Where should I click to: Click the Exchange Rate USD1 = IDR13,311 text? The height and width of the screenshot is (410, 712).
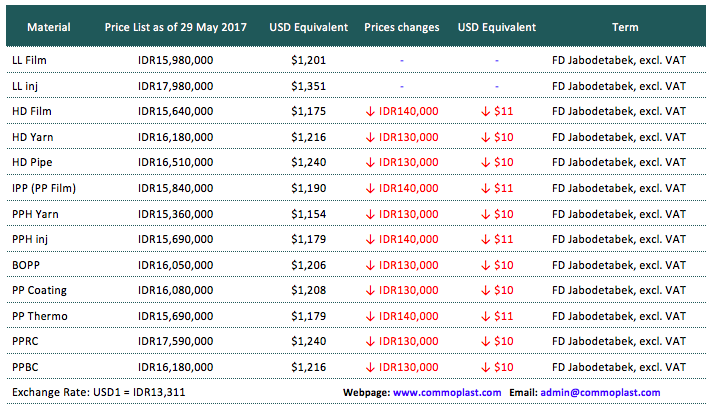98,393
